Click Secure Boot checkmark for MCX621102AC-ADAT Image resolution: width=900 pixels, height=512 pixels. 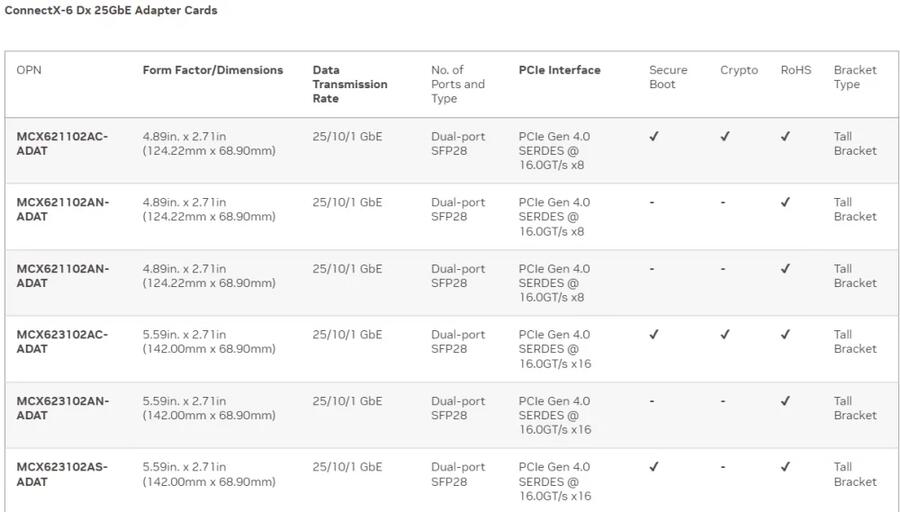click(654, 136)
